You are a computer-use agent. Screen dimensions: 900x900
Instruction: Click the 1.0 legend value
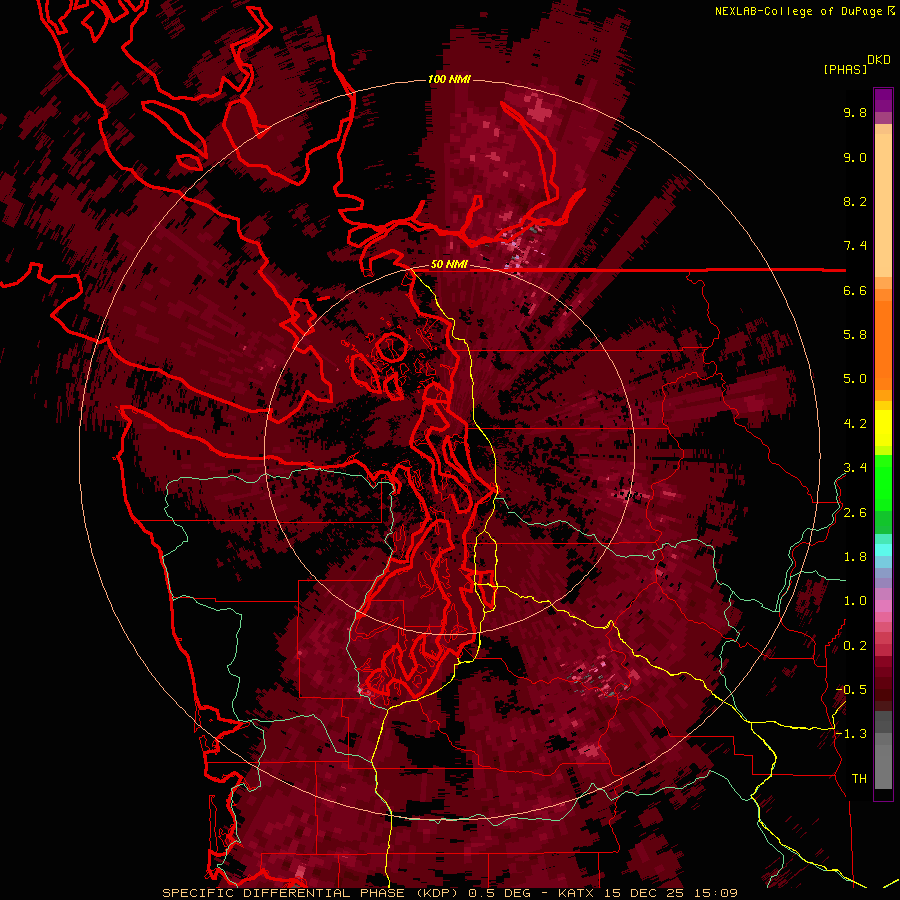tap(855, 601)
